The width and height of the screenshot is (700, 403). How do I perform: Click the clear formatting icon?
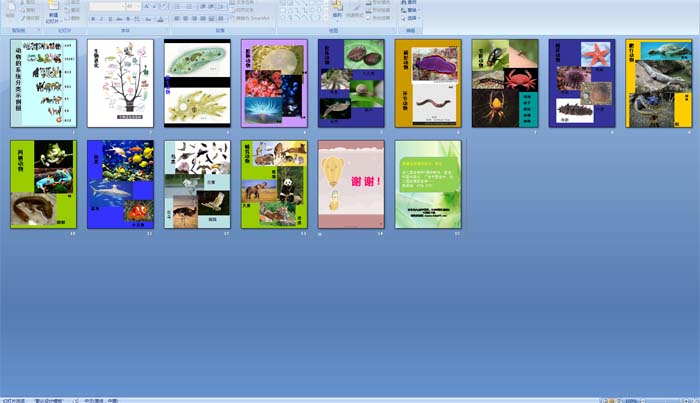click(x=164, y=6)
